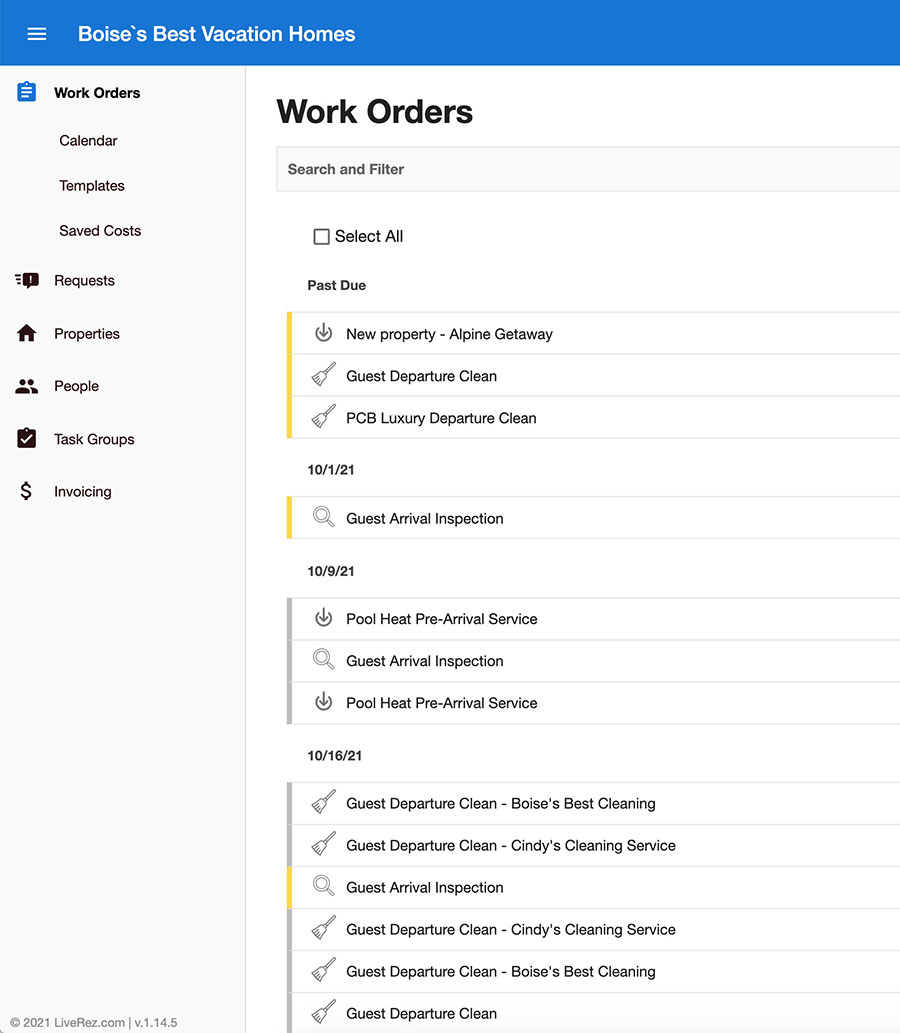
Task: Toggle the Select All checkbox
Action: [322, 237]
